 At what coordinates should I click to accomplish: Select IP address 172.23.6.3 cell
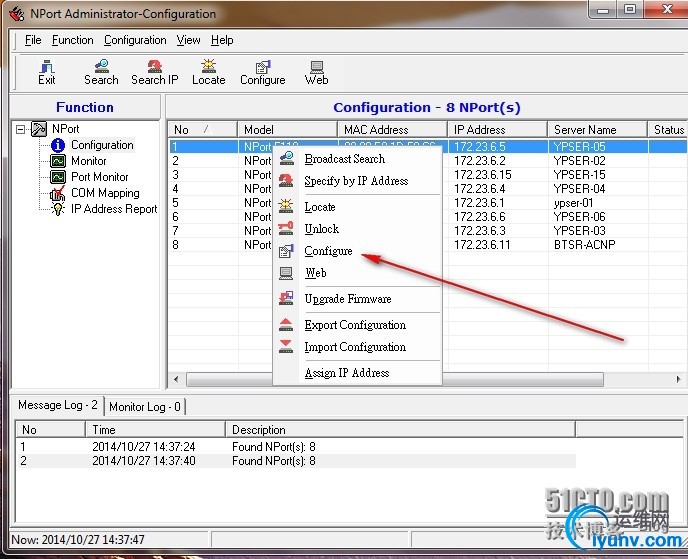480,231
